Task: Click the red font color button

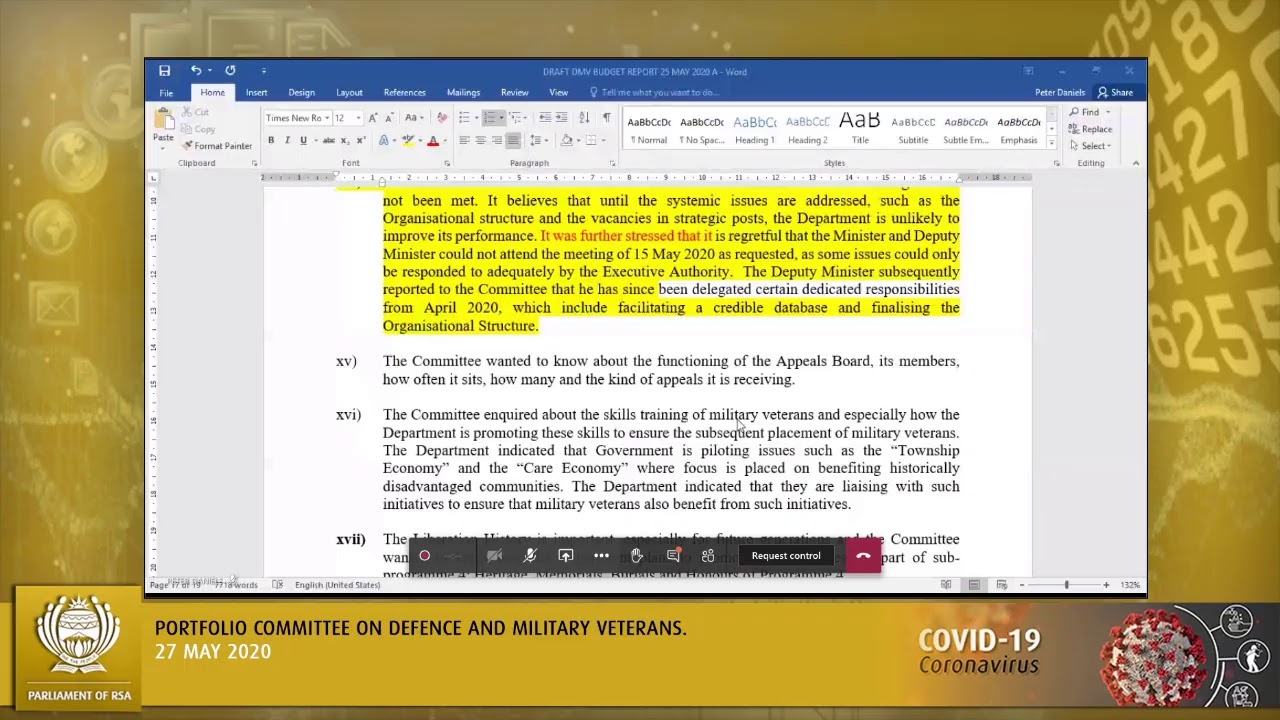Action: 433,140
